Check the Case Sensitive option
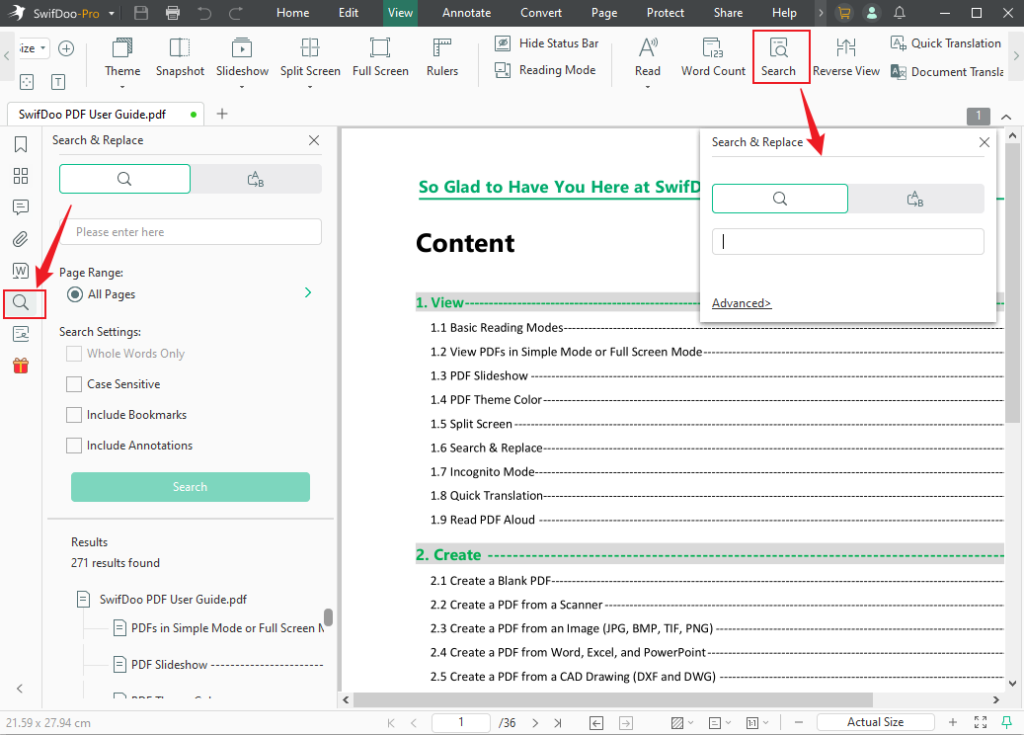 click(x=73, y=384)
